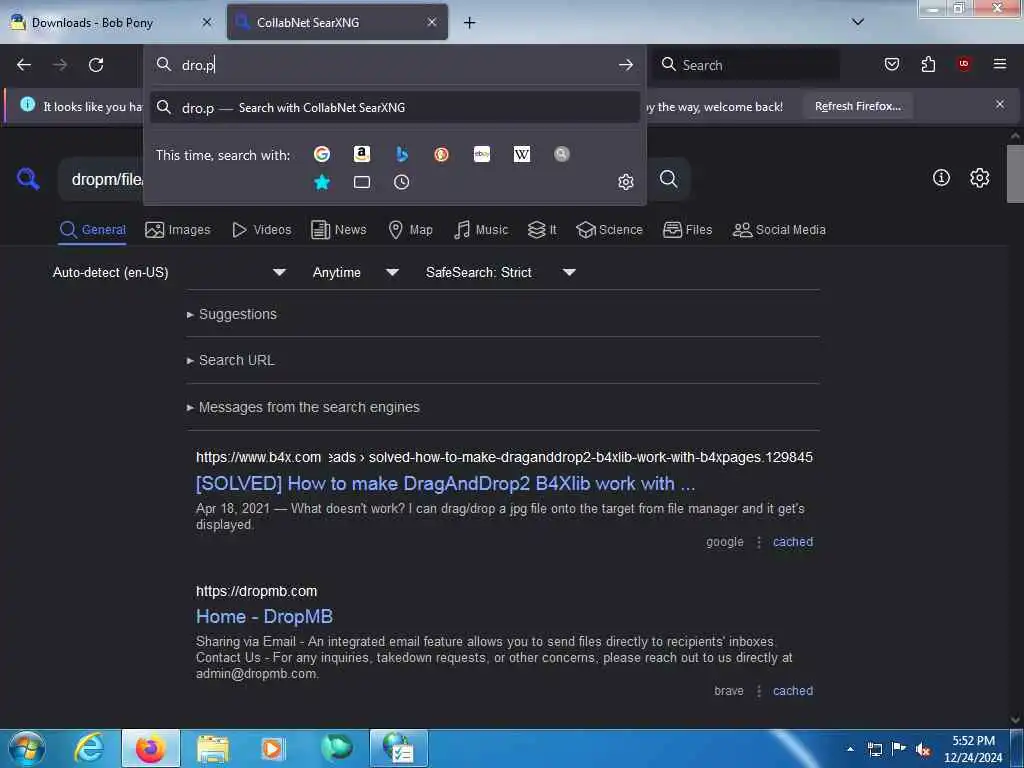The height and width of the screenshot is (768, 1024).
Task: Click the Firefox Search box
Action: pos(746,65)
